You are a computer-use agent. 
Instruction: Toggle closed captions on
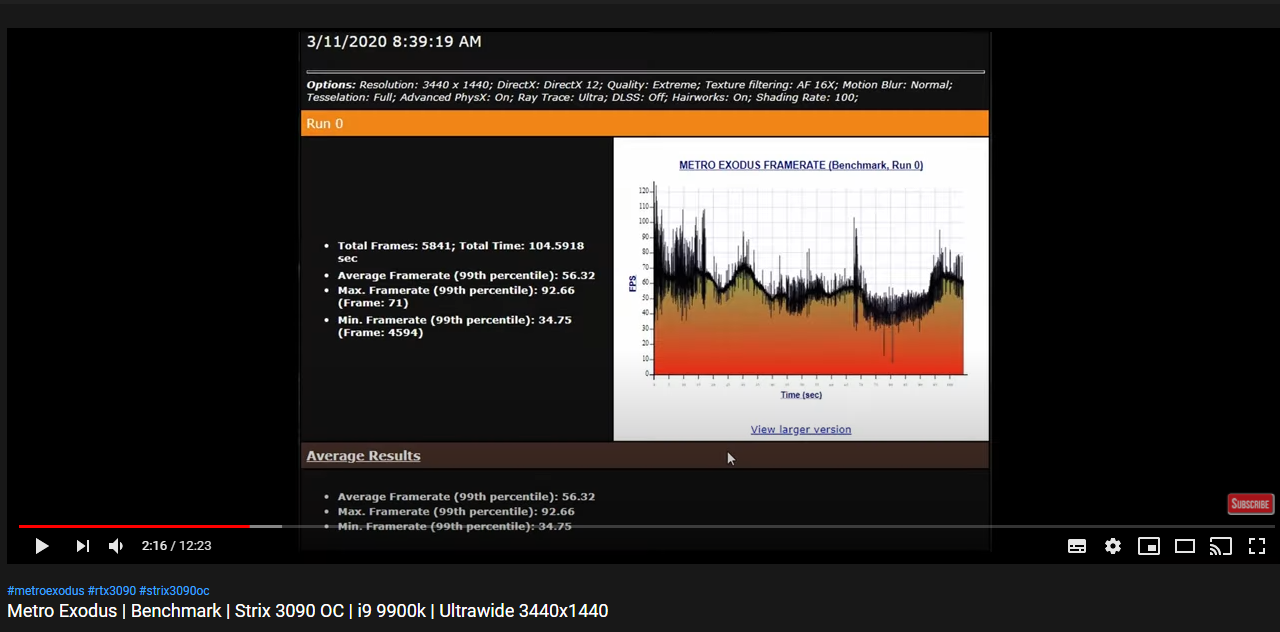click(1077, 546)
